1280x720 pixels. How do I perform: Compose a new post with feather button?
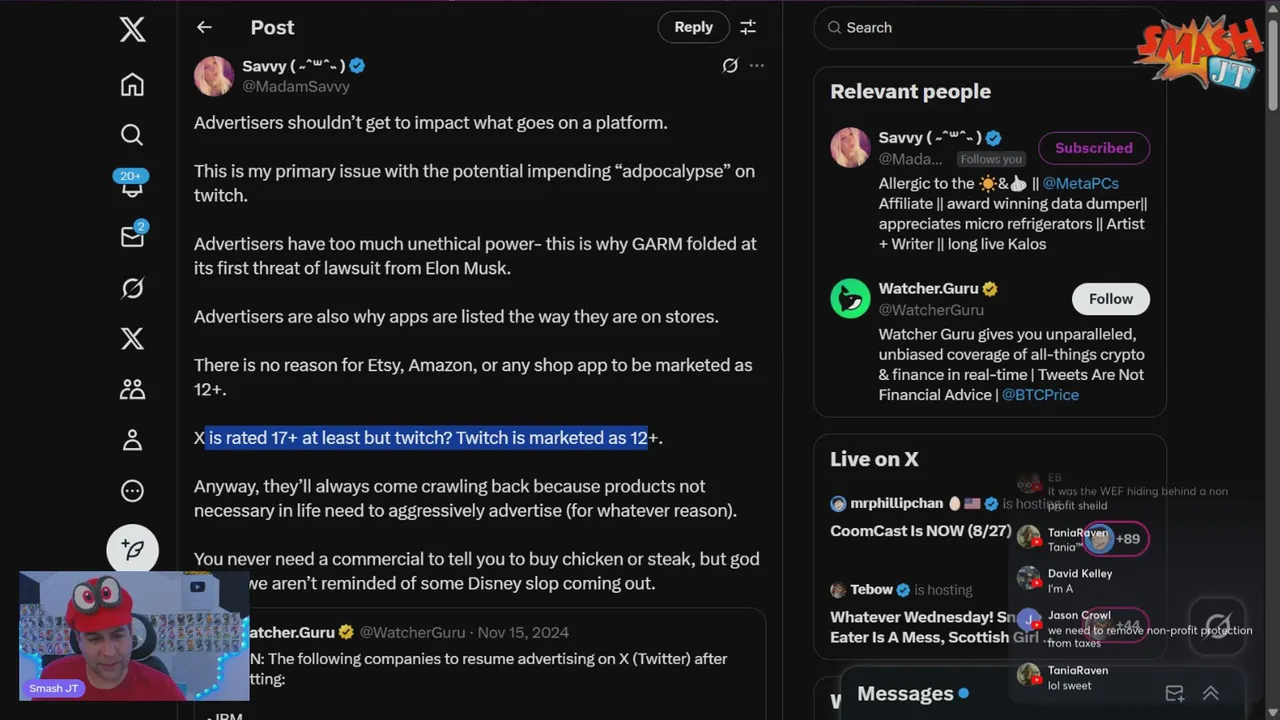tap(132, 550)
